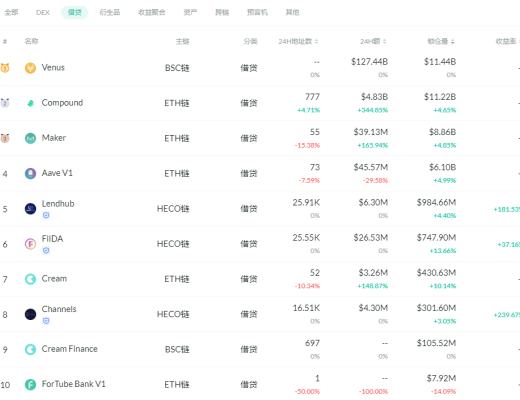The height and width of the screenshot is (400, 520).
Task: Open the Lendhub project link
Action: coord(58,204)
